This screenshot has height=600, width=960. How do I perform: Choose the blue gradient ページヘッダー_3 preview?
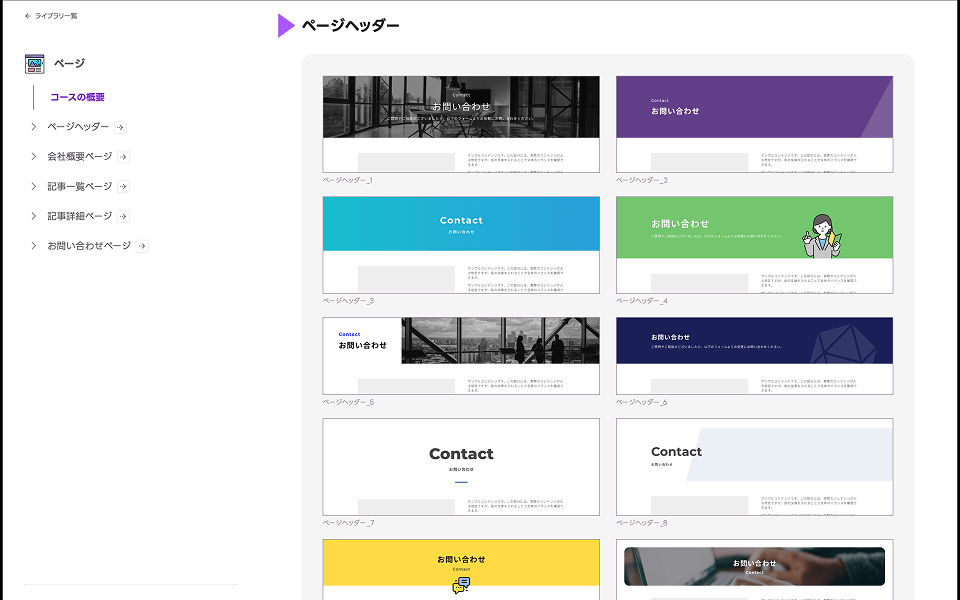click(461, 244)
